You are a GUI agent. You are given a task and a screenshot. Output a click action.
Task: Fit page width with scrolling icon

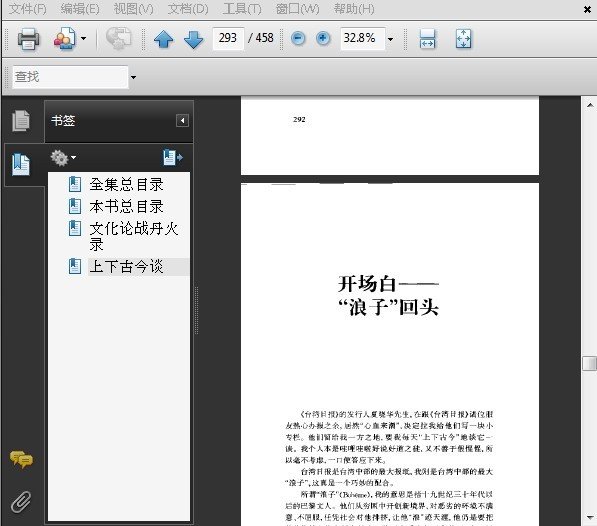[x=427, y=39]
